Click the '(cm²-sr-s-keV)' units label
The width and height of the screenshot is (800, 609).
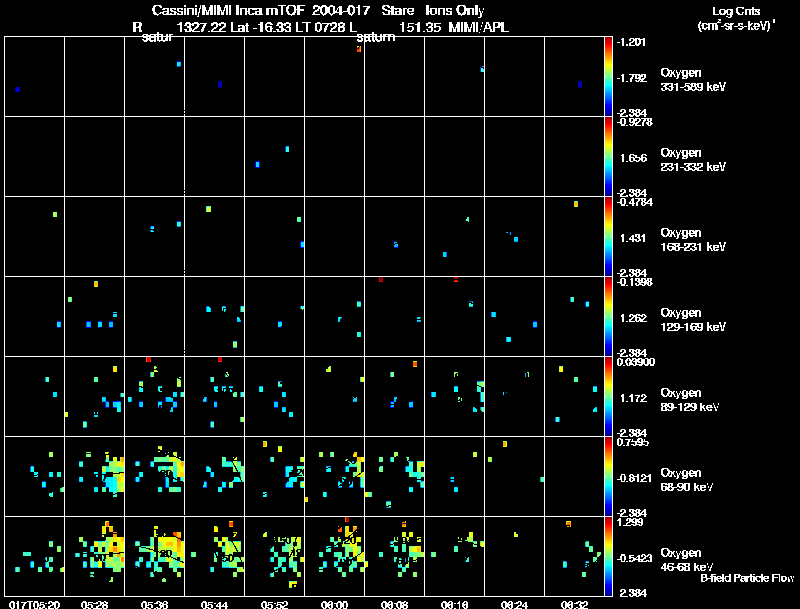736,26
